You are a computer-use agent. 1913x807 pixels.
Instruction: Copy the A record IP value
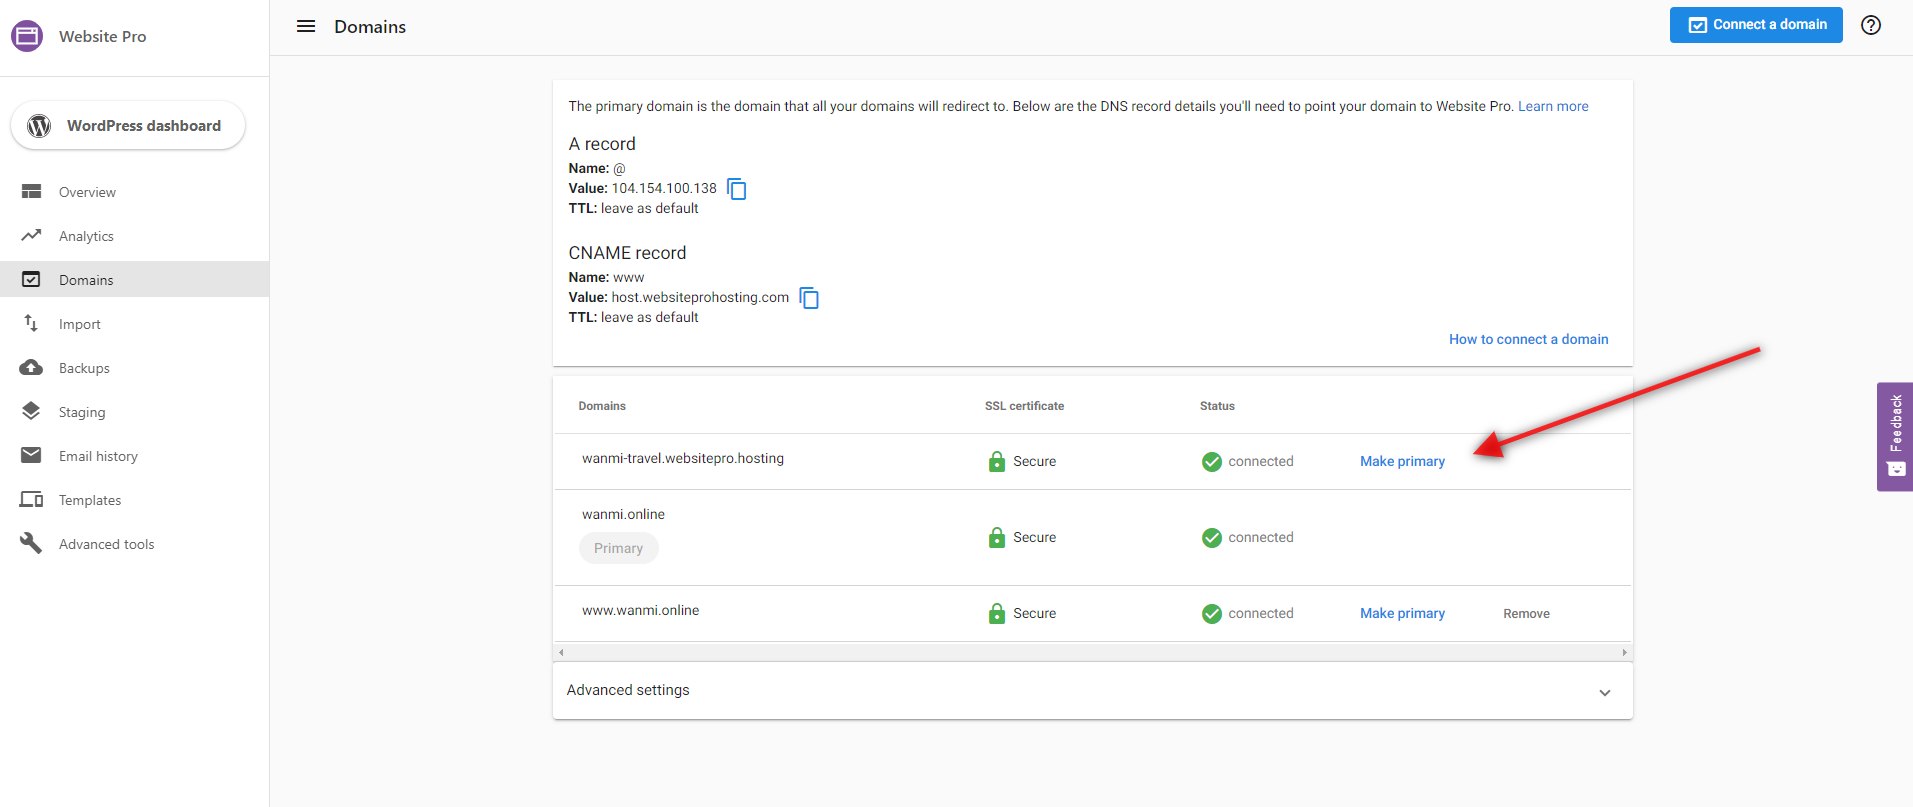[737, 189]
